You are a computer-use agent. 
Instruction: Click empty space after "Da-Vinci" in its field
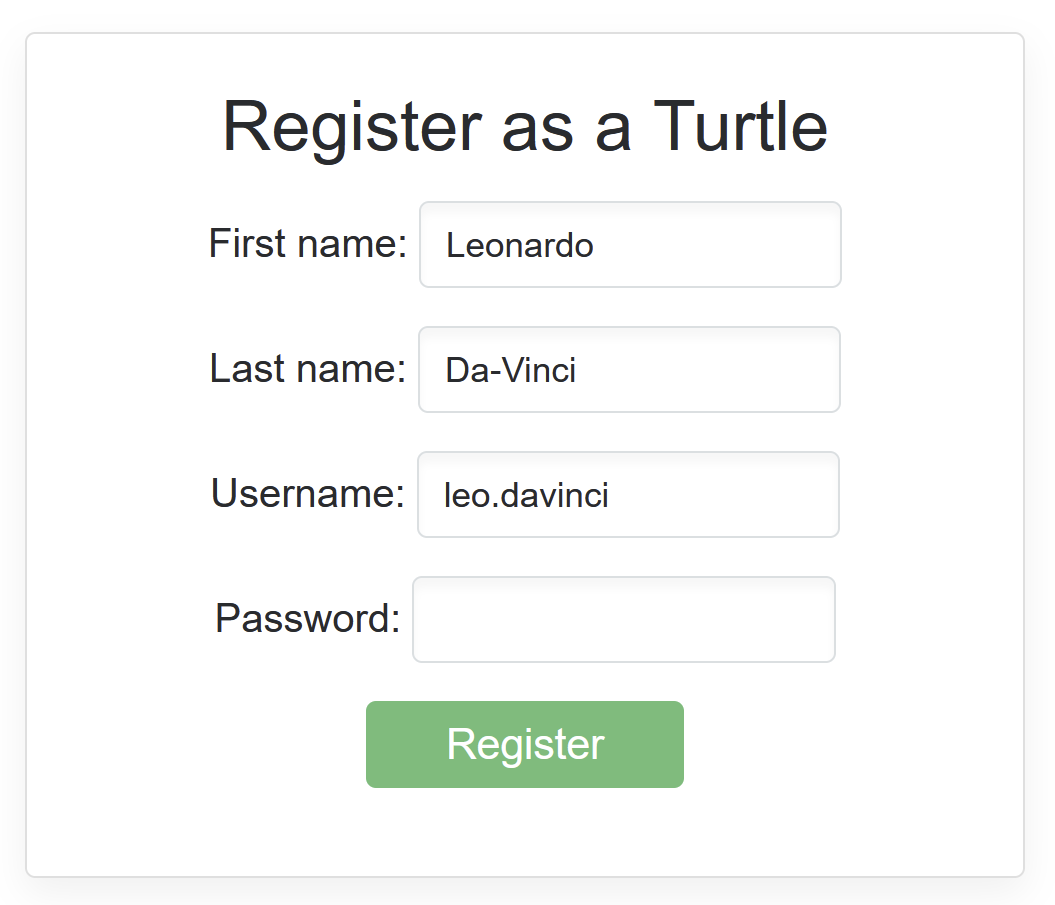coord(710,370)
